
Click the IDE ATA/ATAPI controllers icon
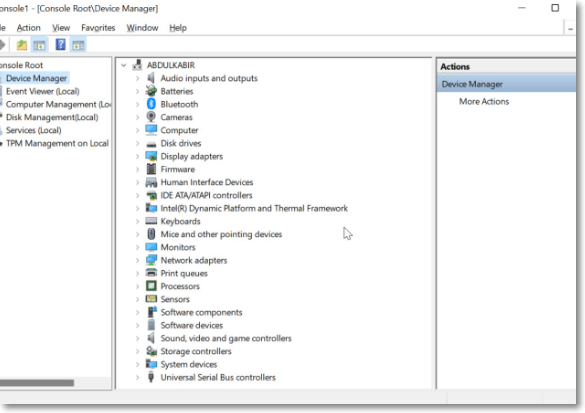click(151, 195)
